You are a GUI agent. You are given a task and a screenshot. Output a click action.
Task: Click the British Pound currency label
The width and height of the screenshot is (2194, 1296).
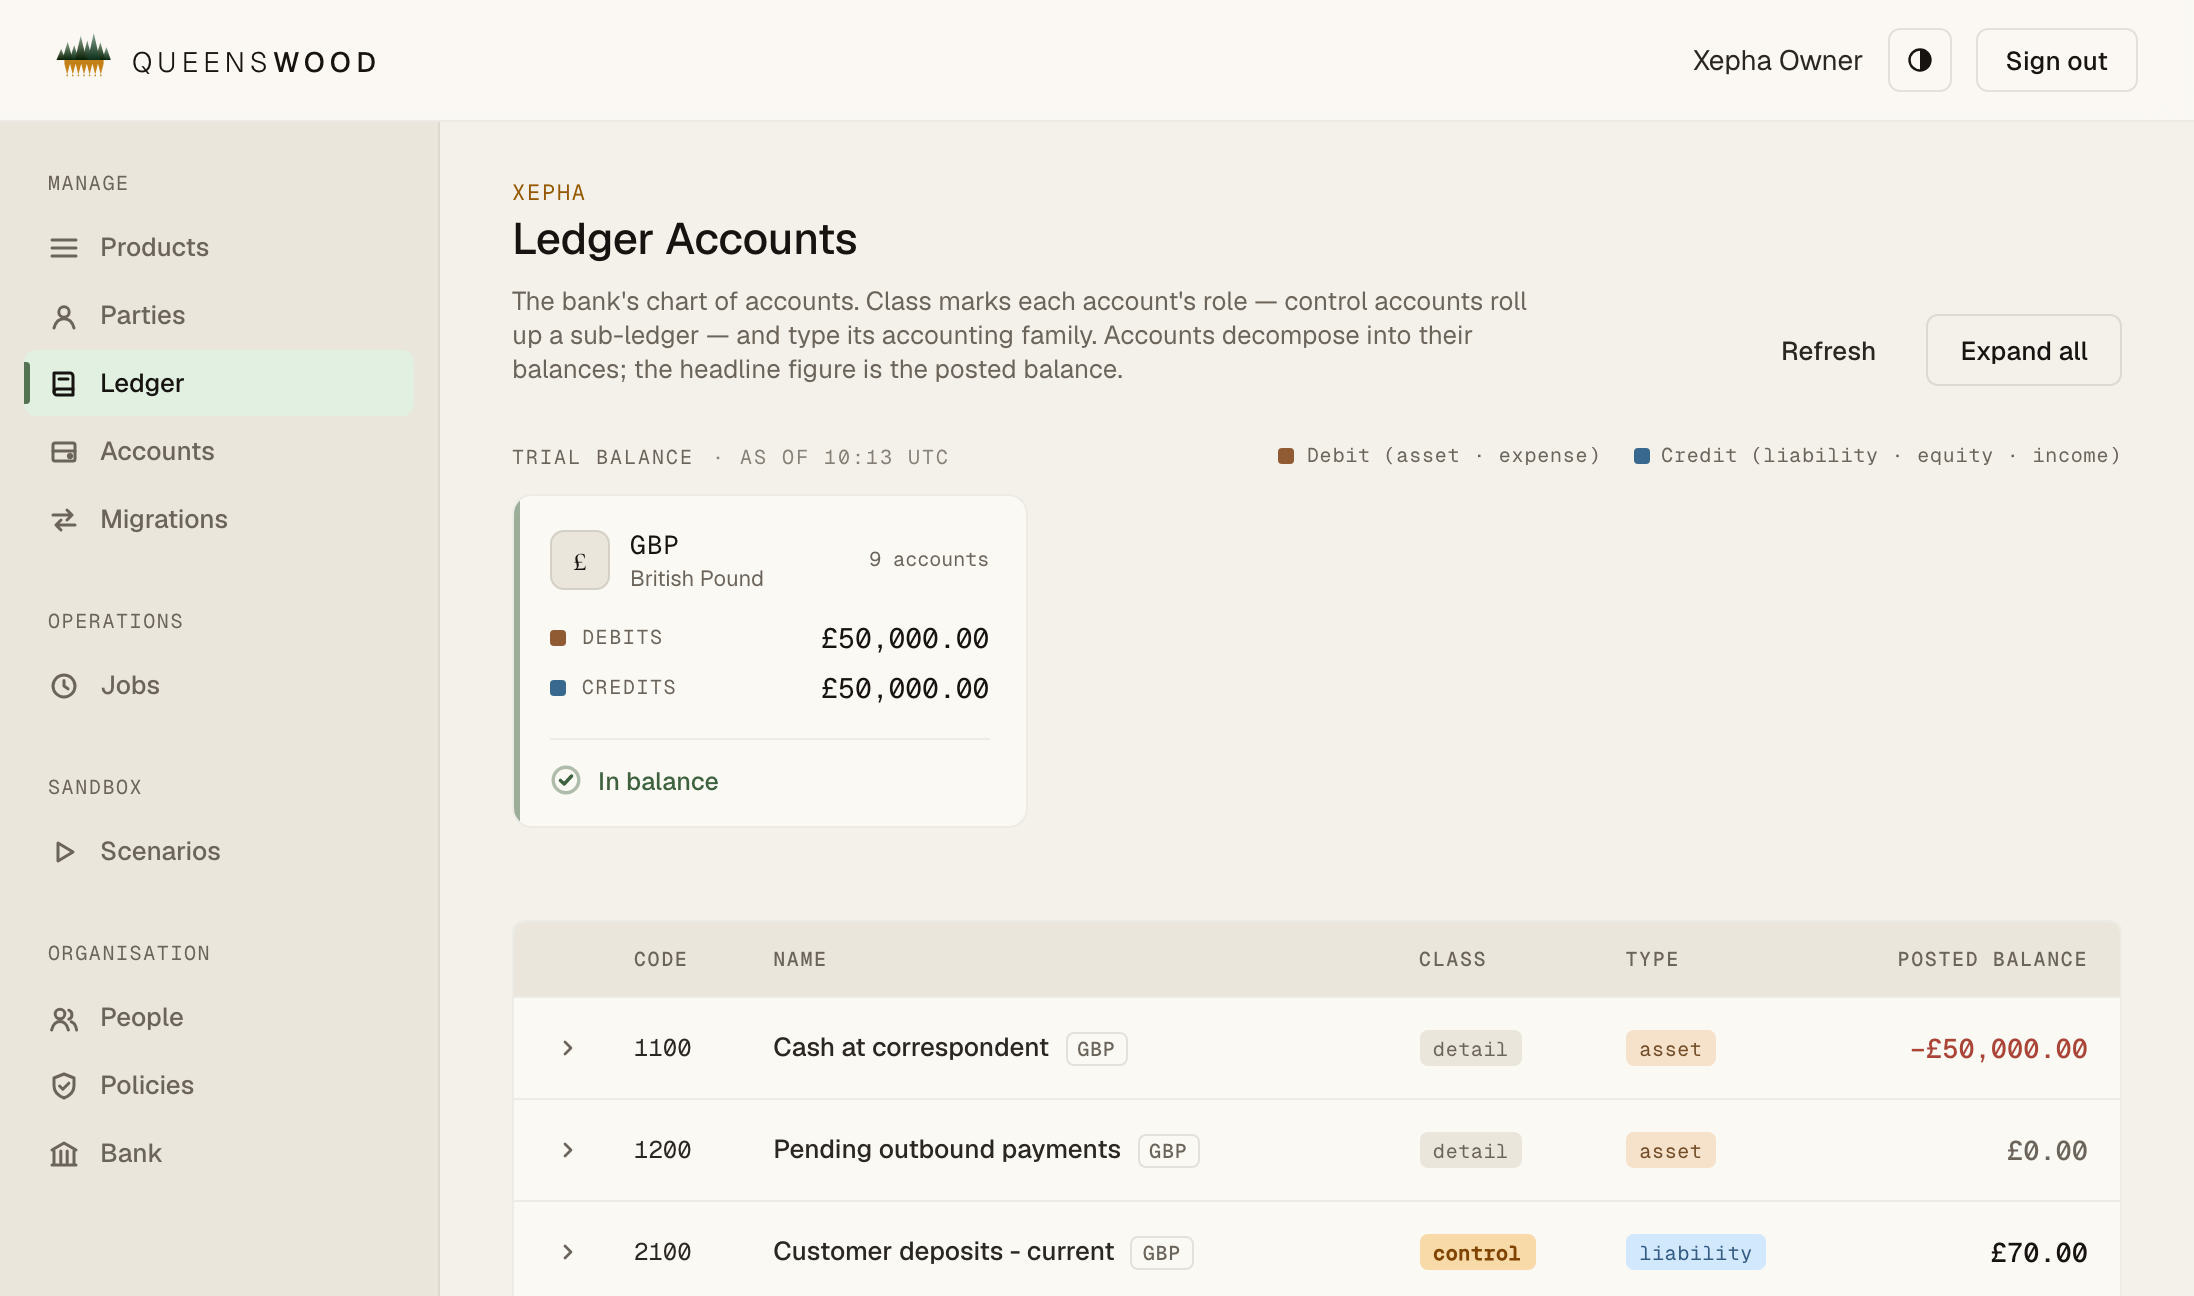696,579
